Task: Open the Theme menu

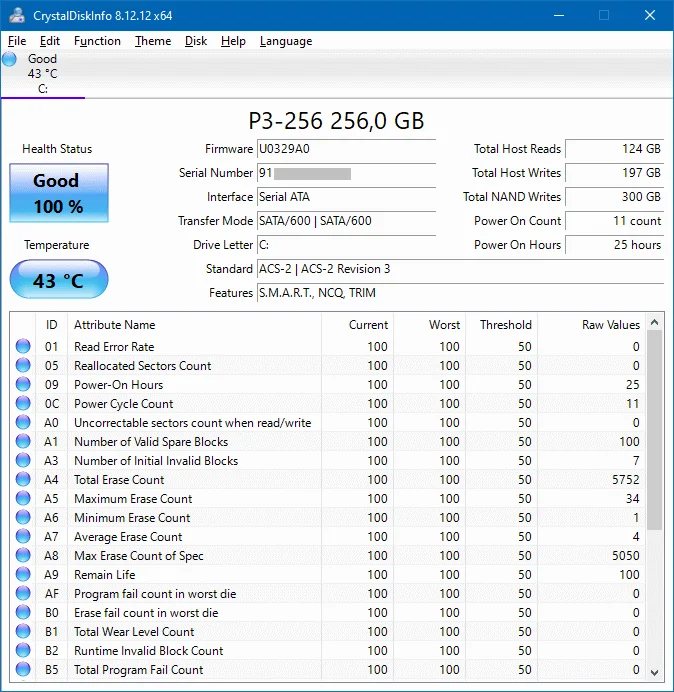Action: point(153,41)
